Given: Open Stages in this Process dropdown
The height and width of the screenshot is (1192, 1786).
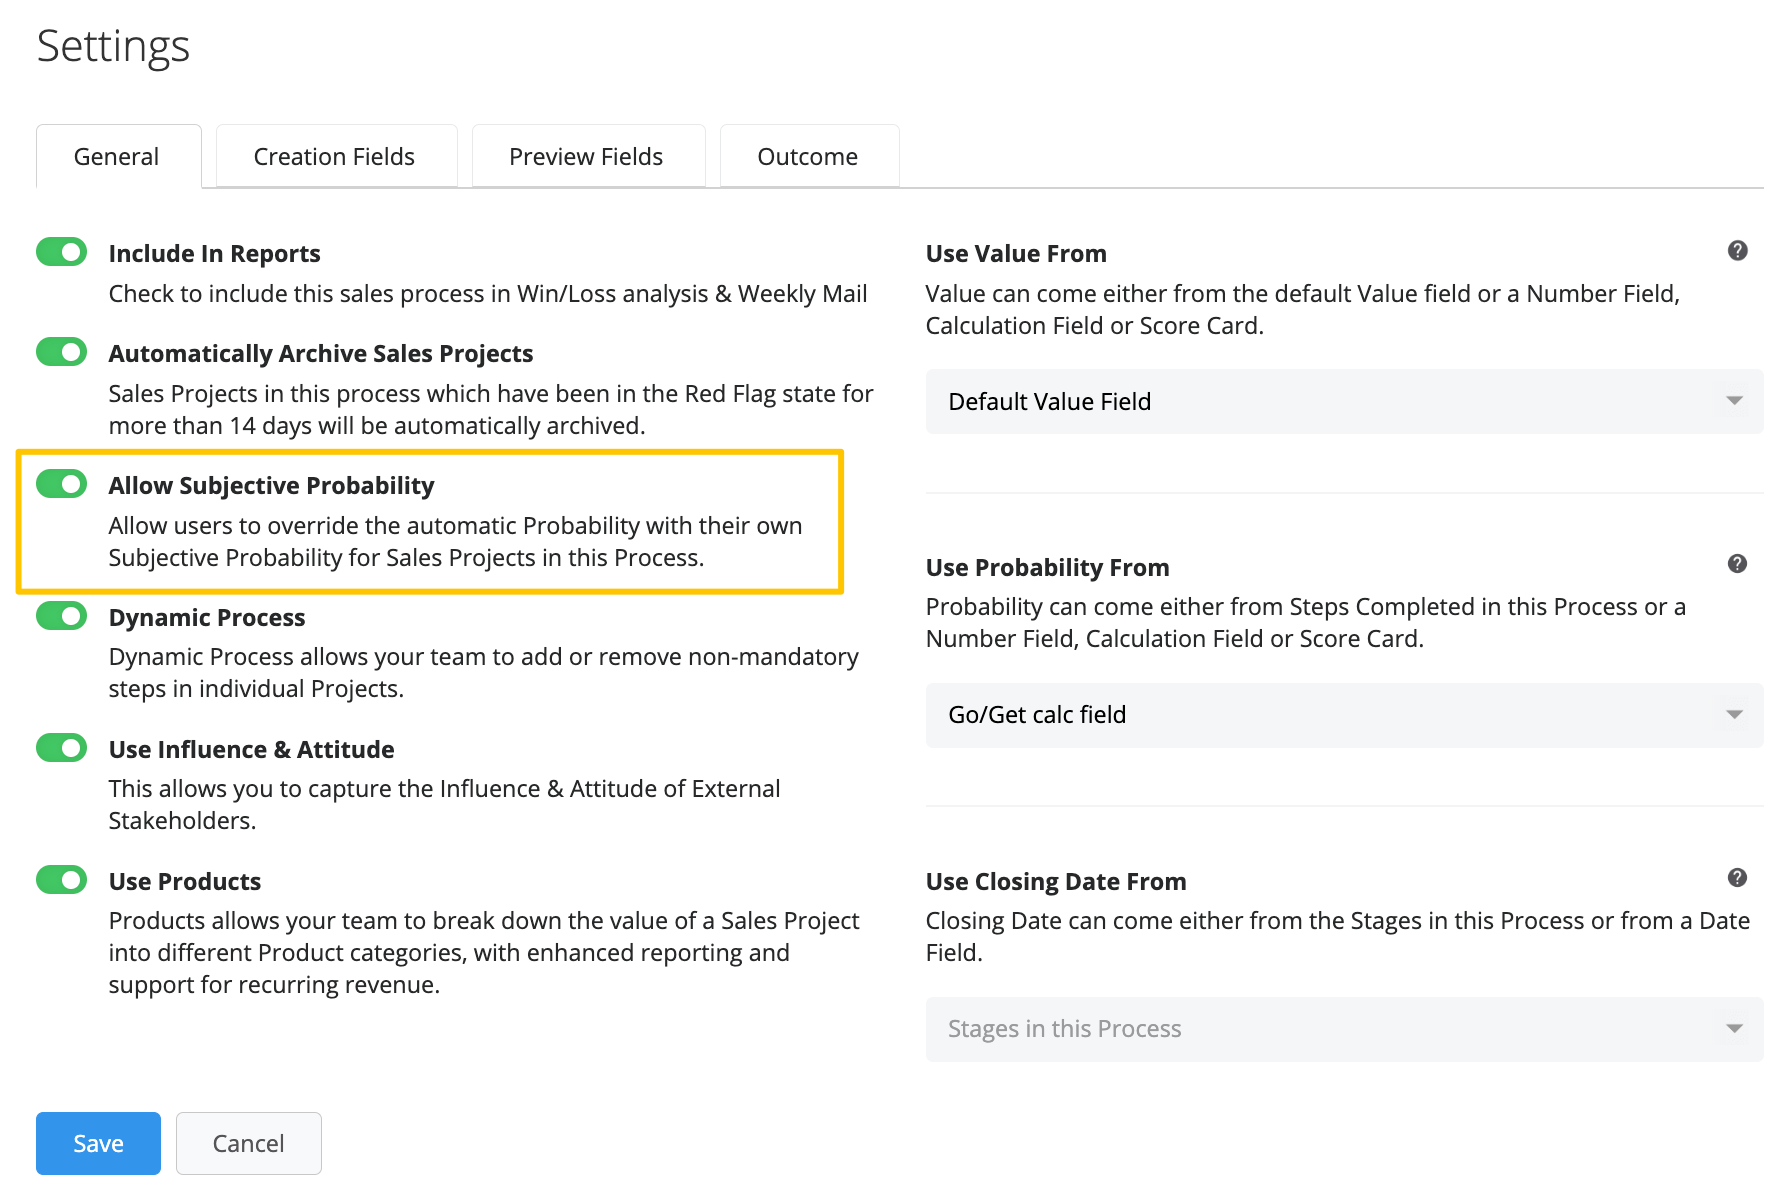Looking at the screenshot, I should 1343,1029.
